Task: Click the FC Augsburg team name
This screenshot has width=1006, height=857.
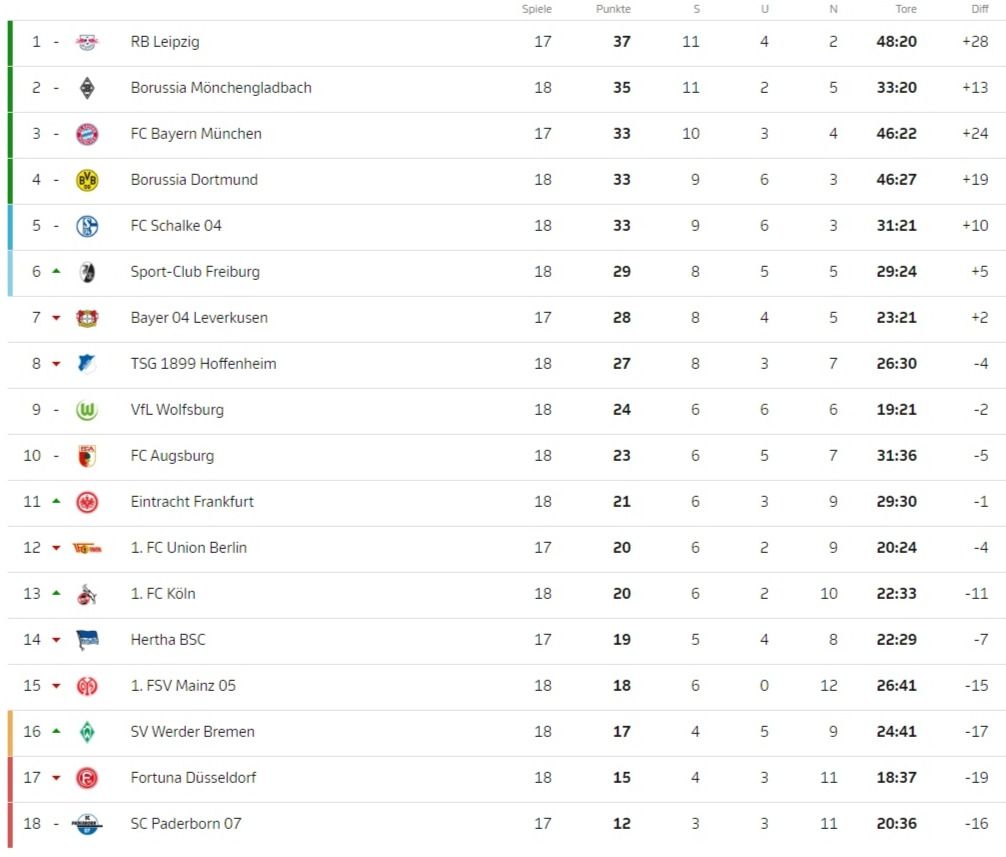Action: tap(172, 456)
